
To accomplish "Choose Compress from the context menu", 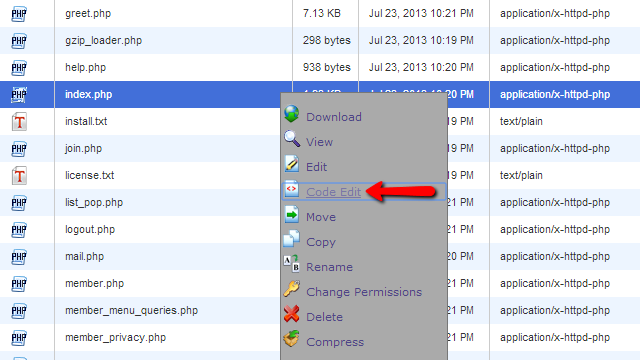I will [x=335, y=342].
